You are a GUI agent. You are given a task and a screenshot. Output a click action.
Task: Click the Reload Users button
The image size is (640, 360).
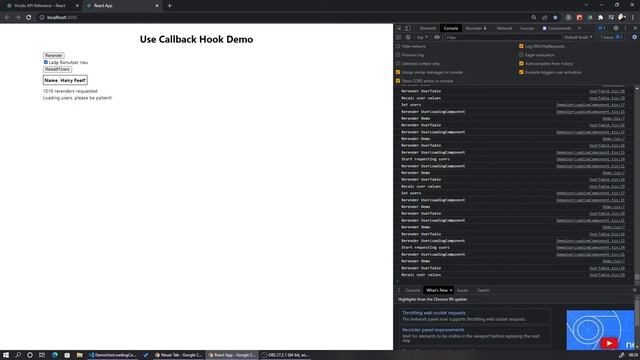[x=57, y=69]
